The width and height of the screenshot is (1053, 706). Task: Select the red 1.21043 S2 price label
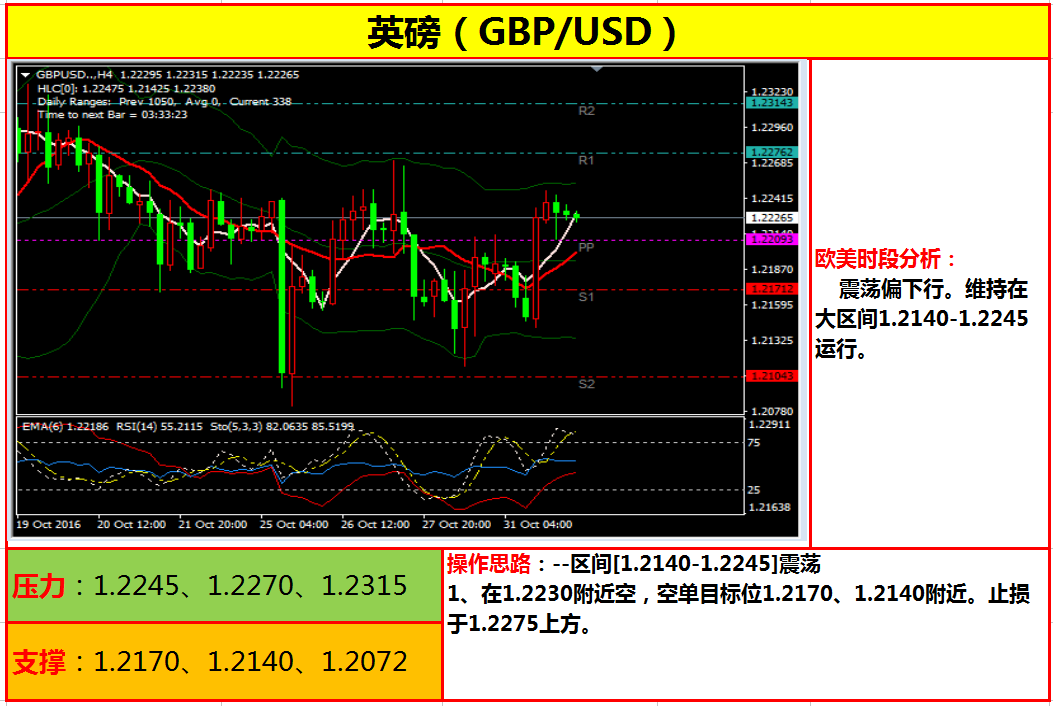click(772, 376)
